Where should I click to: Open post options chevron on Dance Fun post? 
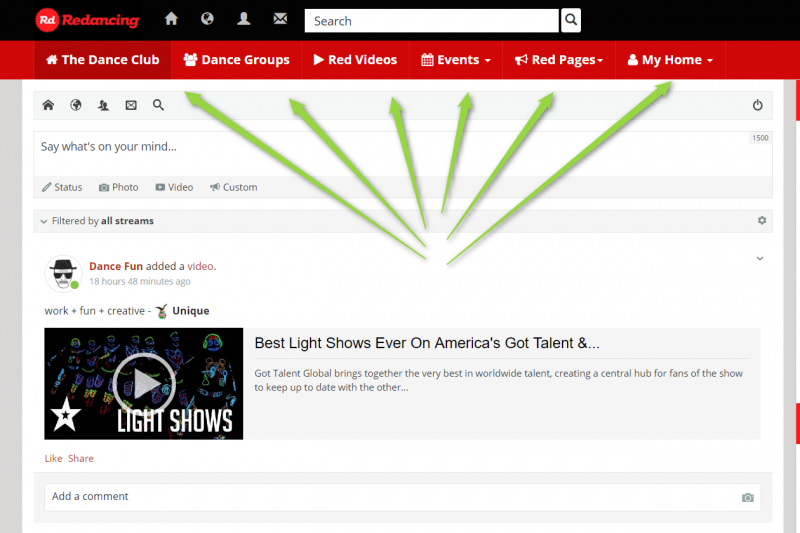click(760, 259)
